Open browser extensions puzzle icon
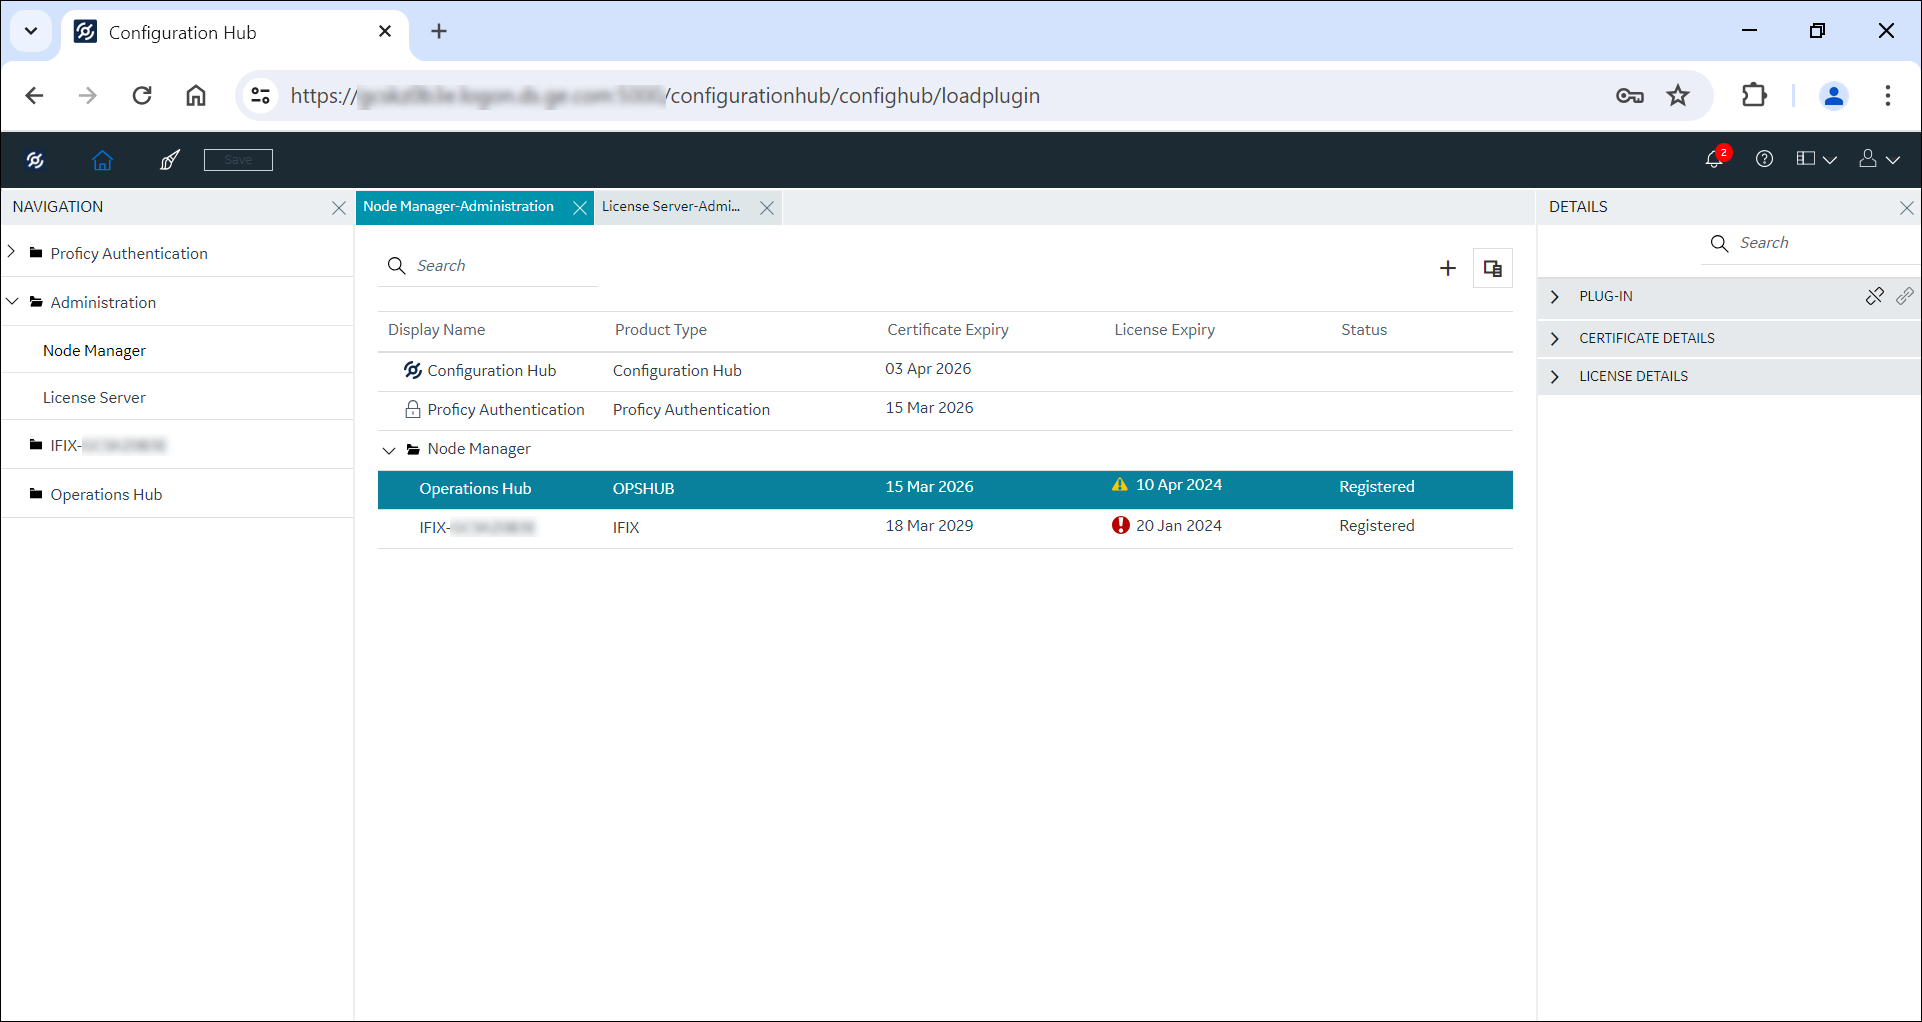This screenshot has width=1922, height=1022. pyautogui.click(x=1755, y=96)
